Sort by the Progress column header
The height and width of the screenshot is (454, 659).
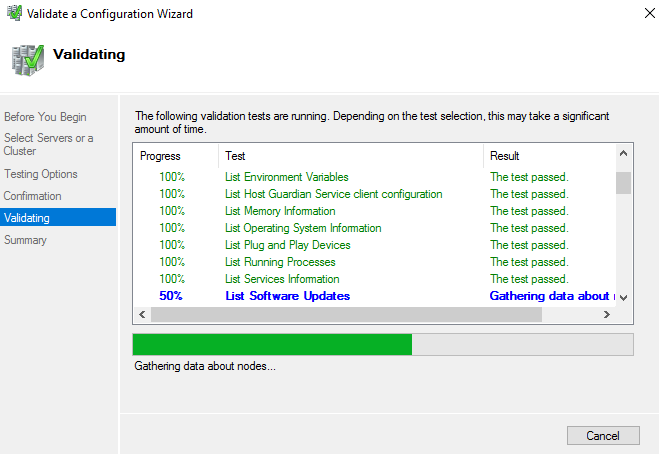coord(160,156)
